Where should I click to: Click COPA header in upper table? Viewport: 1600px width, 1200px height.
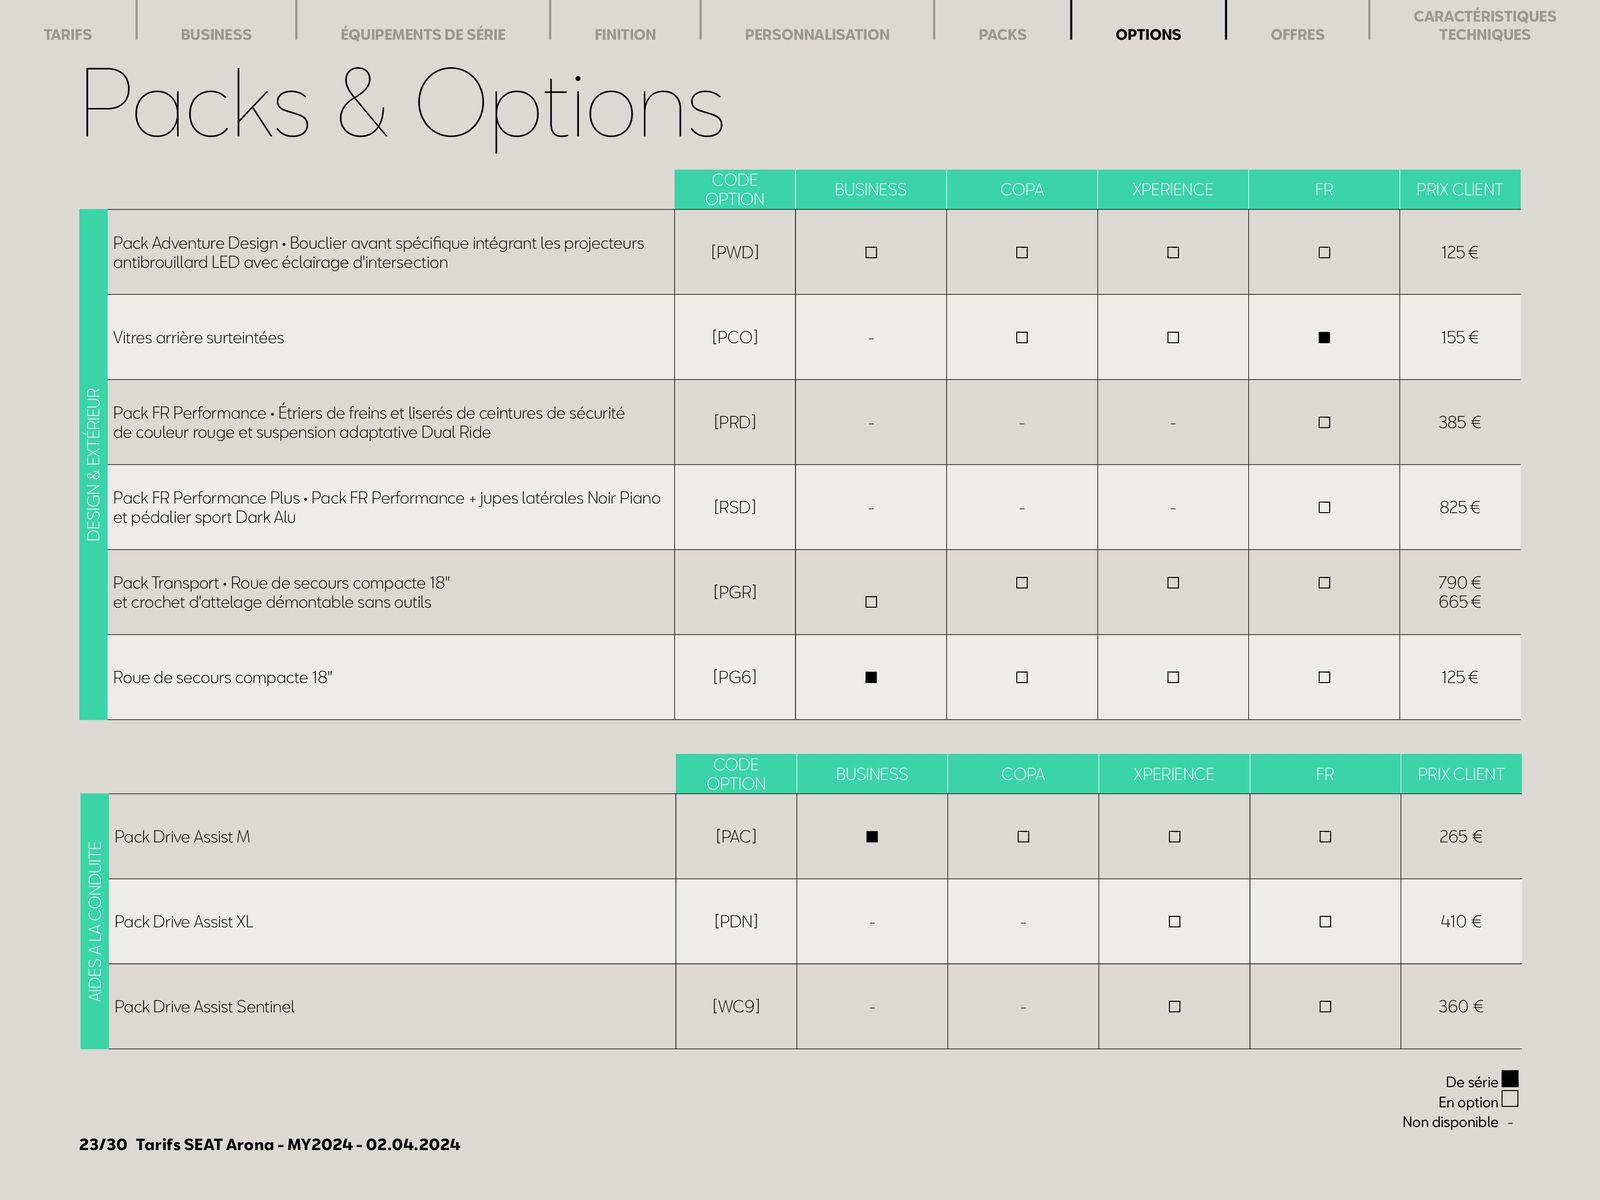1022,189
